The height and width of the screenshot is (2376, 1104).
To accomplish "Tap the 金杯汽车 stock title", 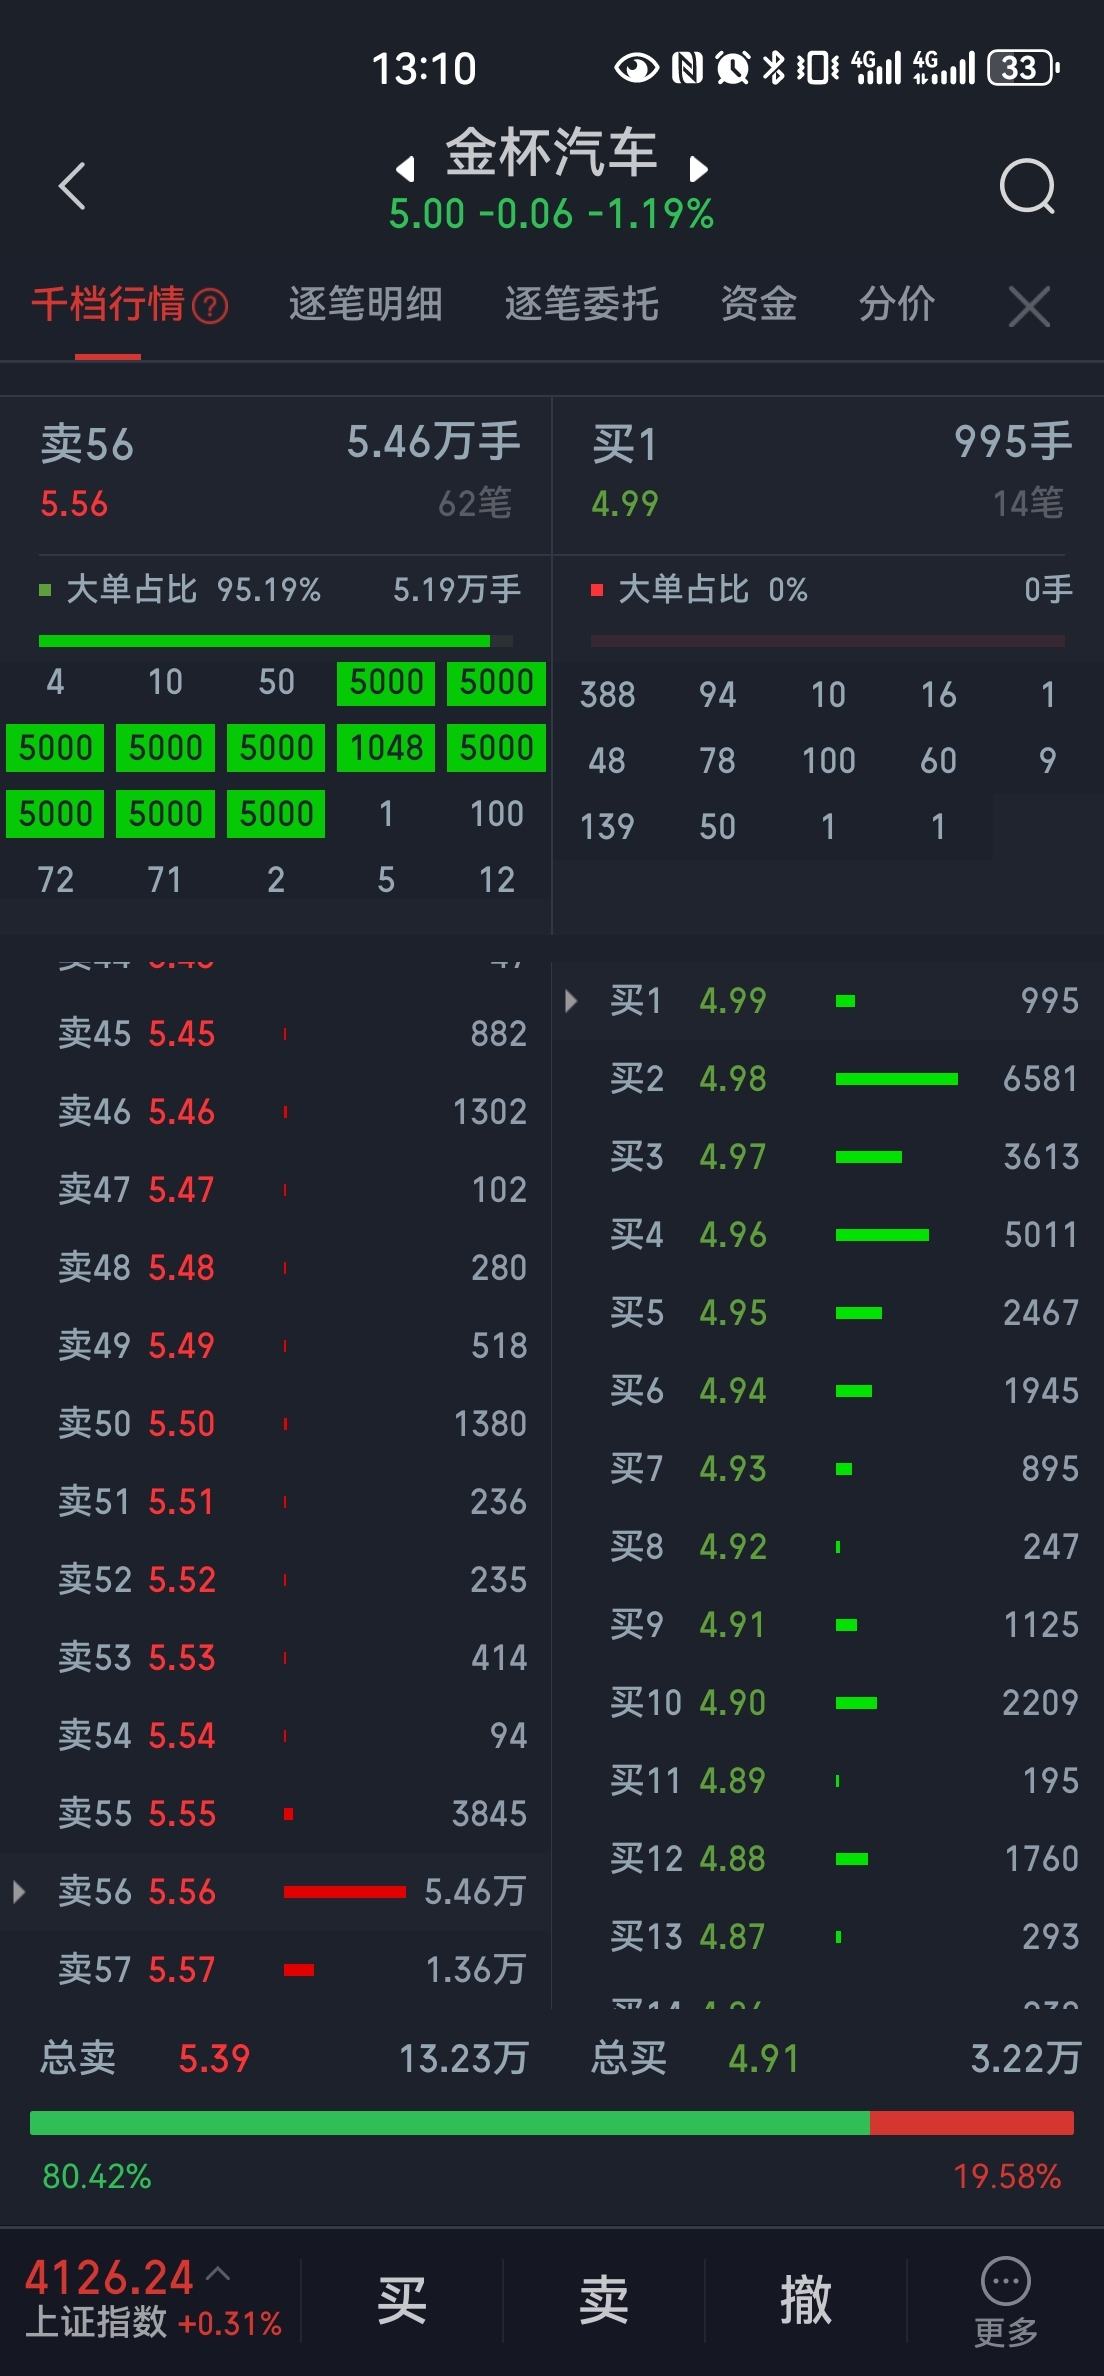I will click(551, 153).
